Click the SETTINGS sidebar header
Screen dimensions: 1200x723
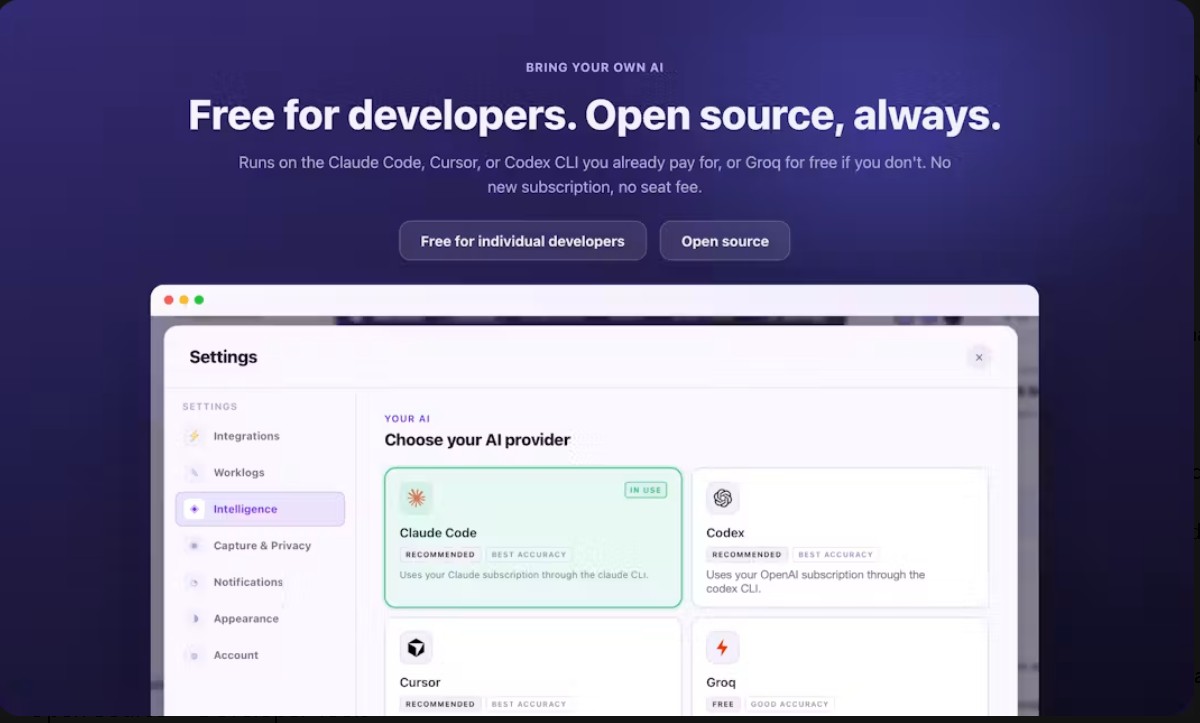point(210,407)
